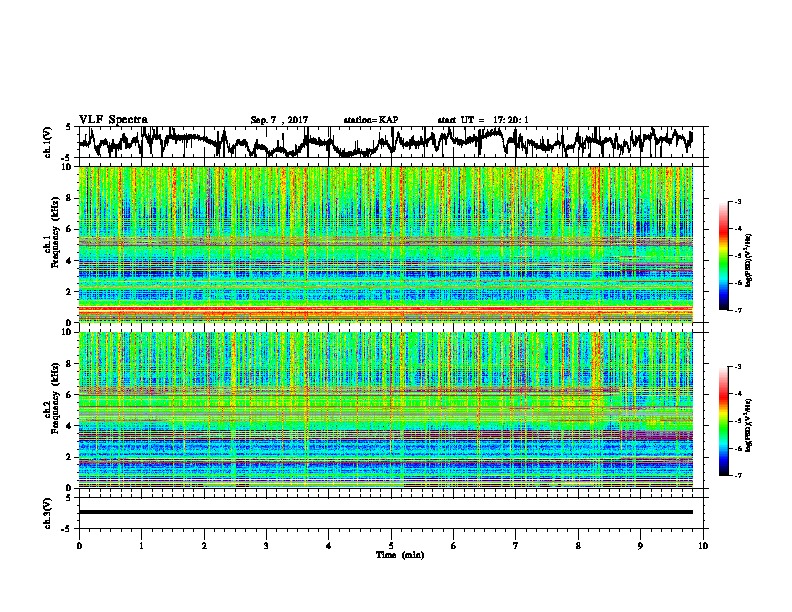The width and height of the screenshot is (792, 612).
Task: Click the "station=KAP" header label
Action: click(370, 120)
